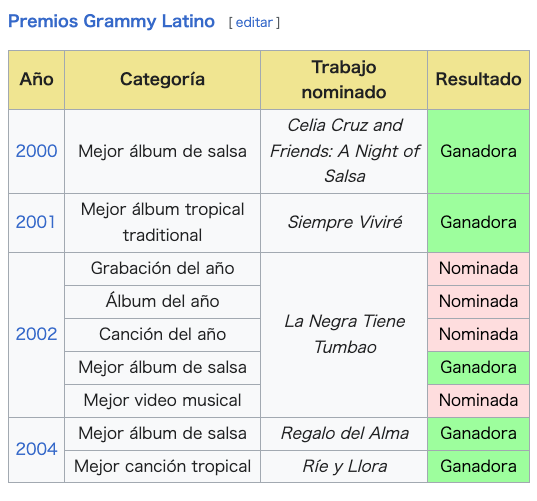Select the Año column header
This screenshot has width=537, height=501.
[x=37, y=80]
